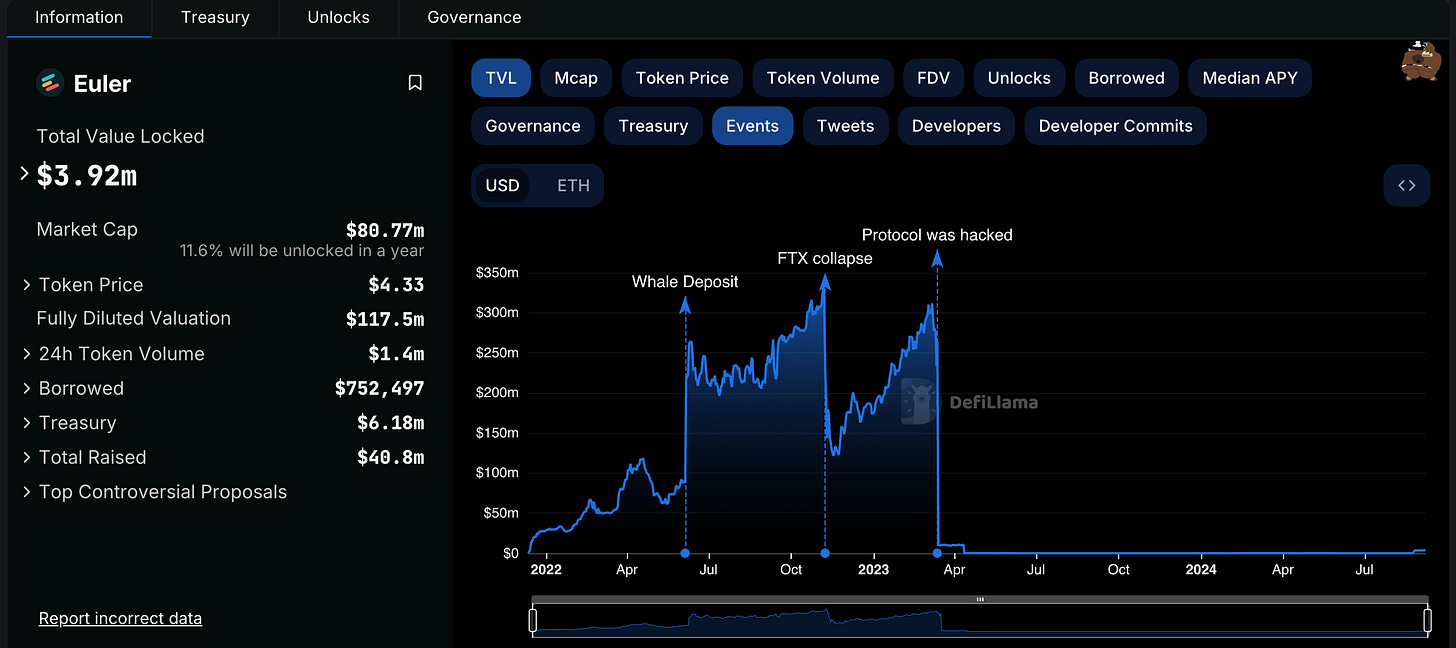The image size is (1456, 648).
Task: Expand the Total Raised row
Action: tap(26, 457)
